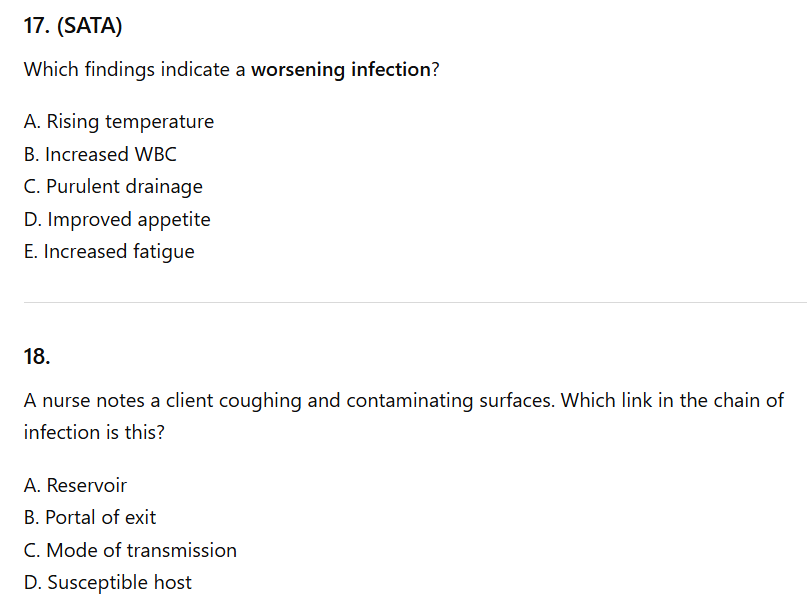Select answer A. Reservoir

click(75, 486)
